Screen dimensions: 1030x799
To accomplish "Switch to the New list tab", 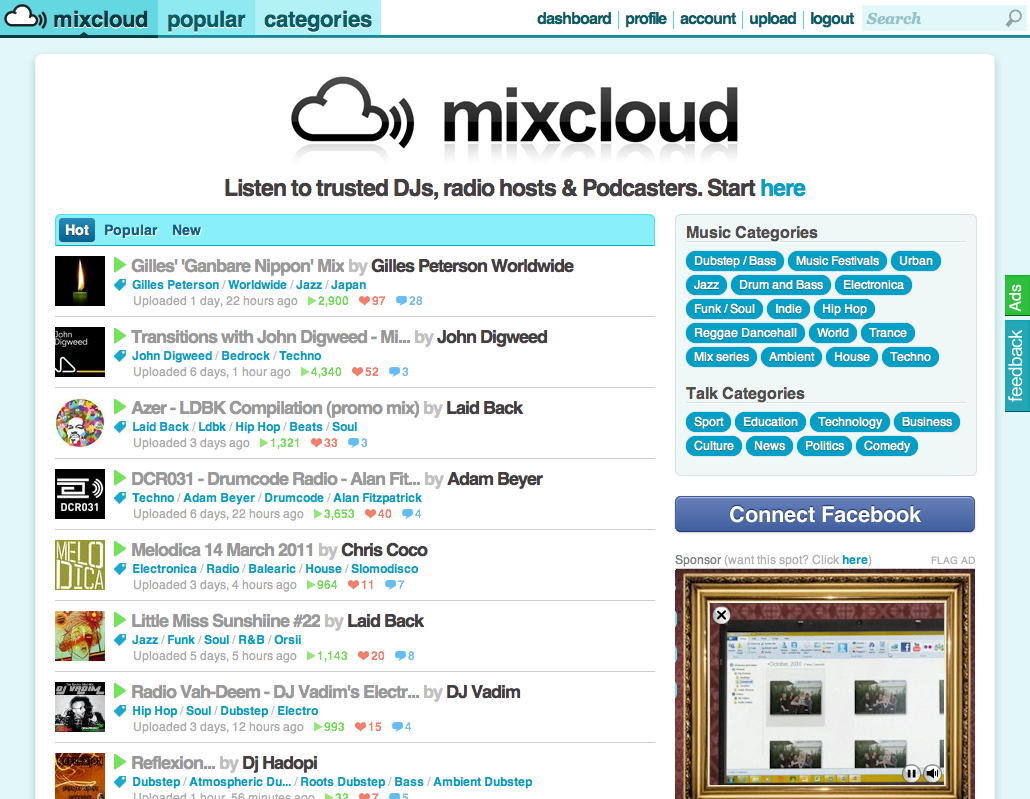I will tap(186, 230).
